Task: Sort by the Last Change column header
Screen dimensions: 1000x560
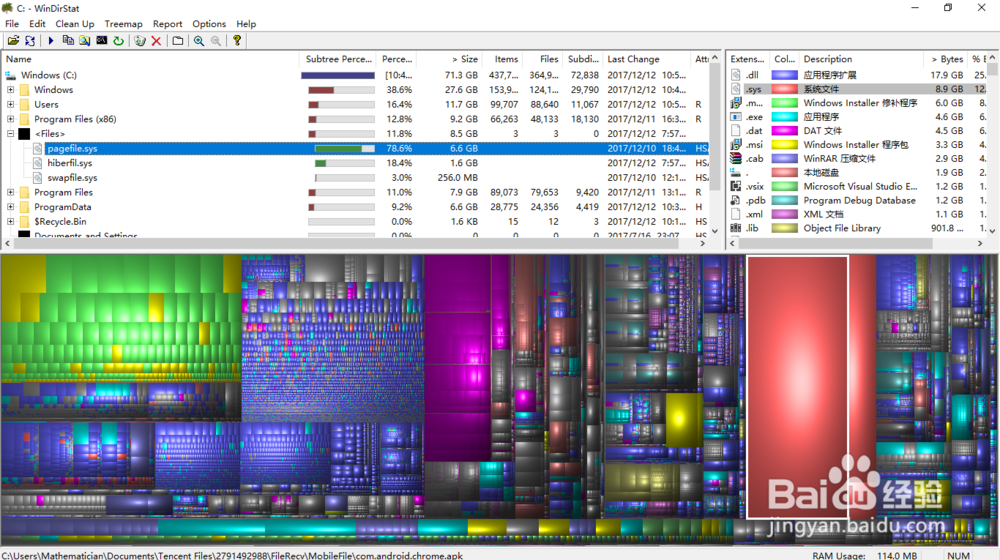Action: [x=647, y=59]
